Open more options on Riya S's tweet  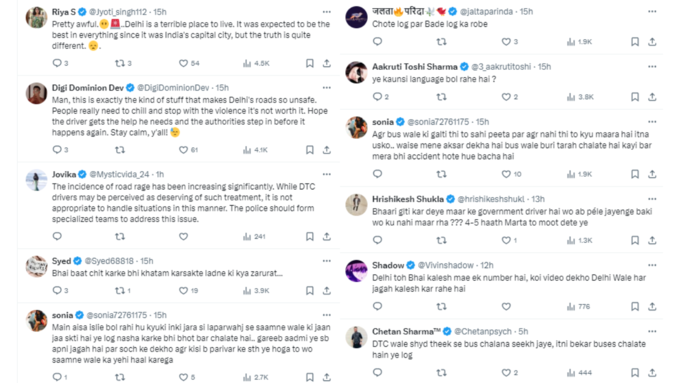click(x=327, y=12)
